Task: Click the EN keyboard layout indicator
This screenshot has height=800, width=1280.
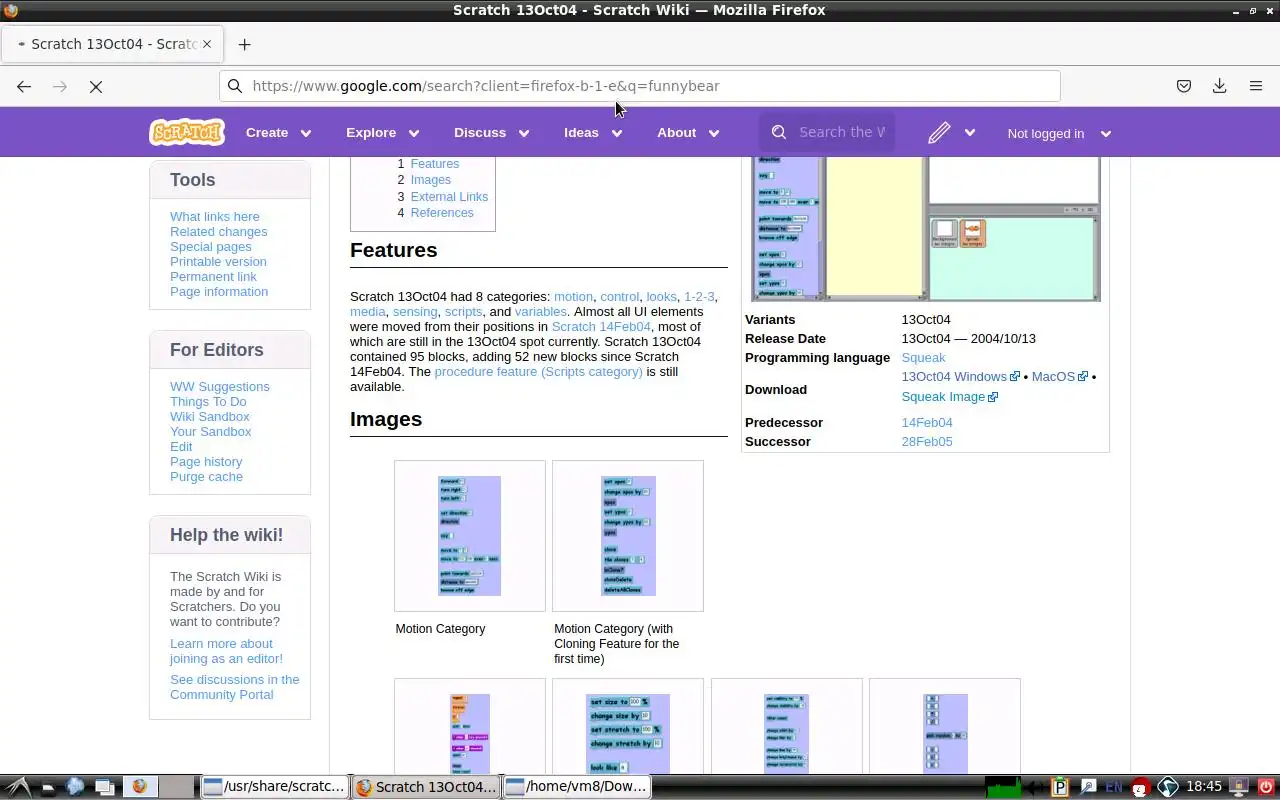Action: tap(1113, 787)
